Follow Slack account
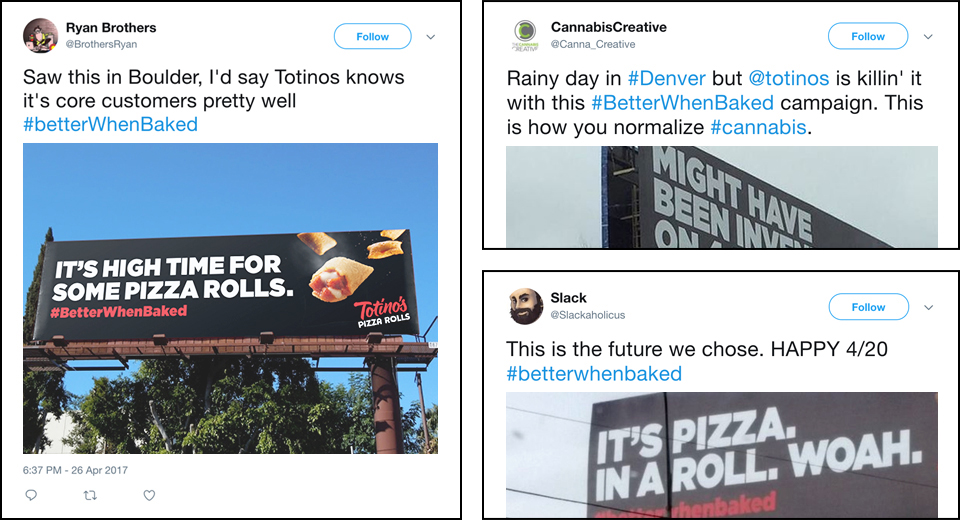Viewport: 960px width, 520px height. [x=868, y=307]
